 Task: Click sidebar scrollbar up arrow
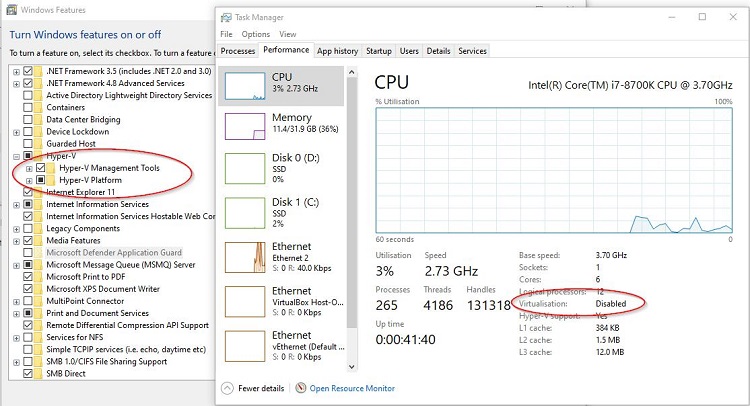(x=352, y=72)
